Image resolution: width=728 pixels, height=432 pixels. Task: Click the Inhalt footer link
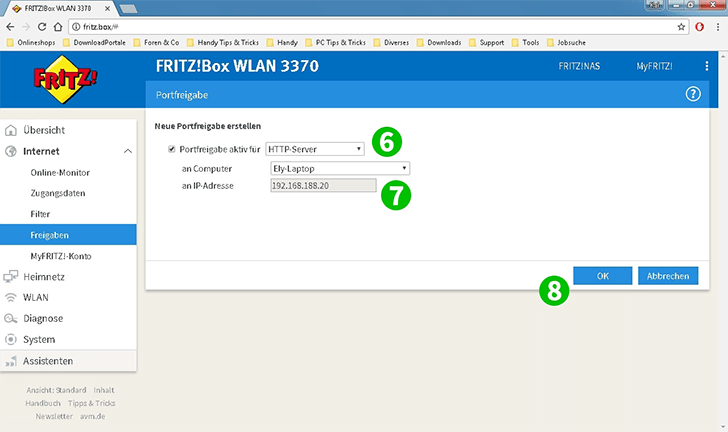click(x=104, y=390)
